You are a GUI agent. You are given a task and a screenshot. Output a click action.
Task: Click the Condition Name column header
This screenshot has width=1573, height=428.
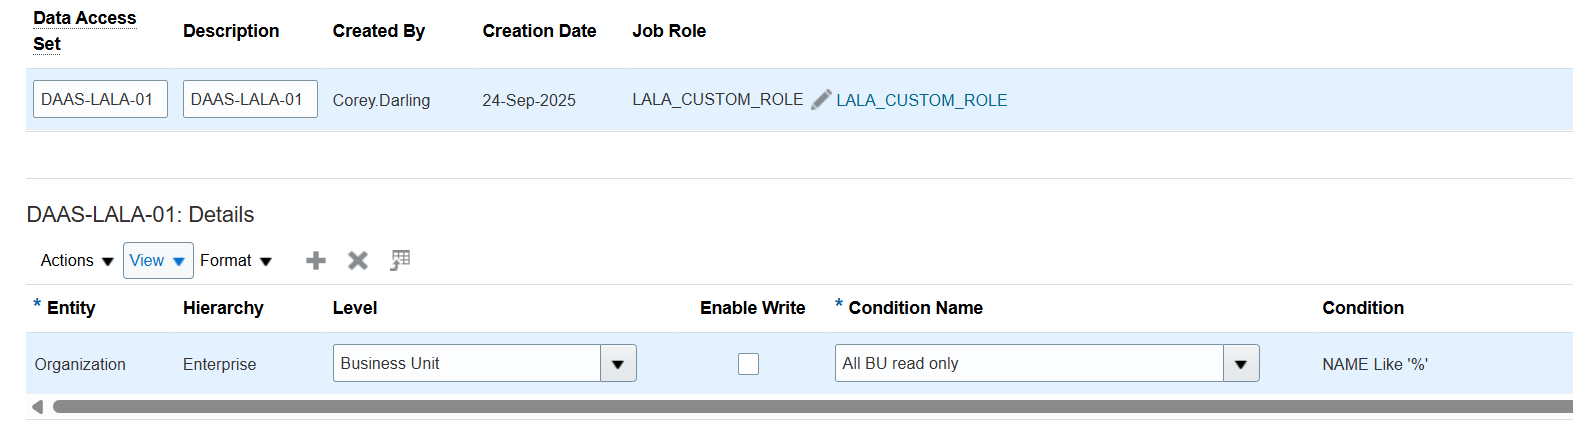click(x=915, y=308)
